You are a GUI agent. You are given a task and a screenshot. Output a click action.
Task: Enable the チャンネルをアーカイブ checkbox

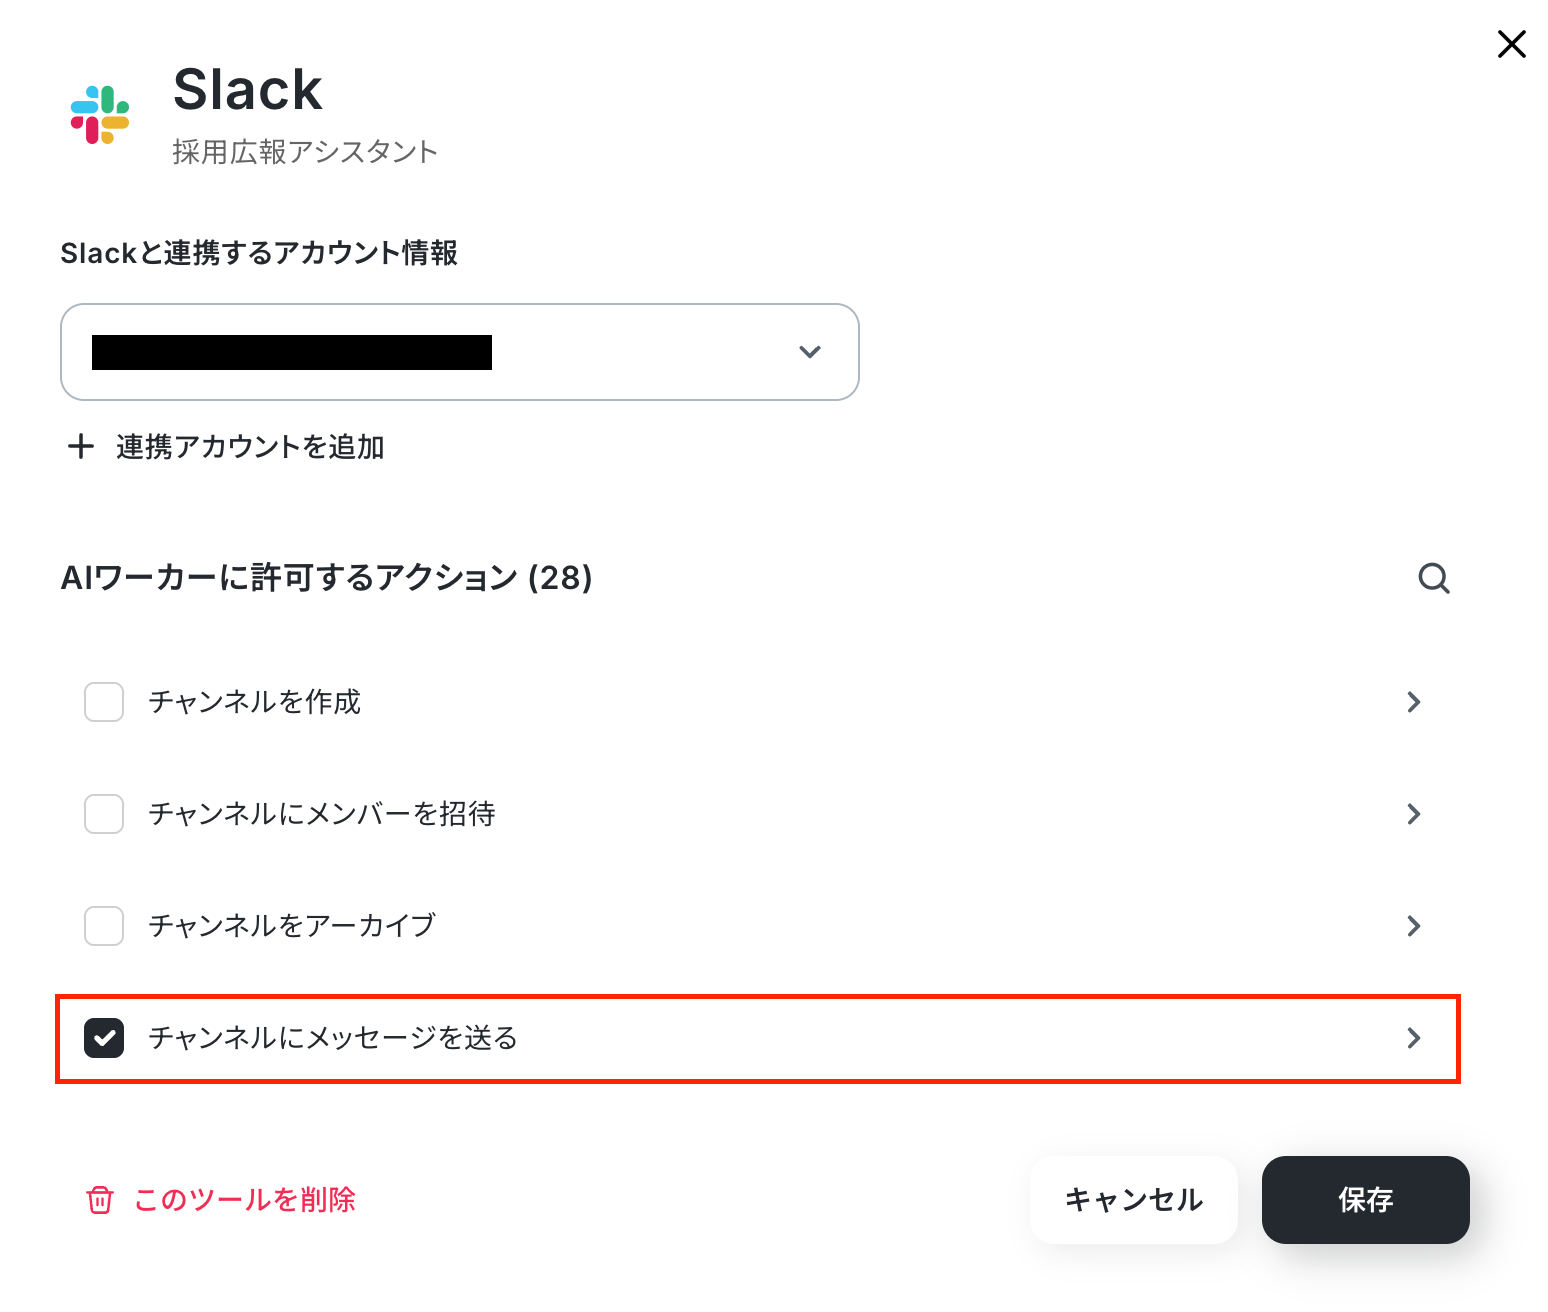(x=104, y=926)
